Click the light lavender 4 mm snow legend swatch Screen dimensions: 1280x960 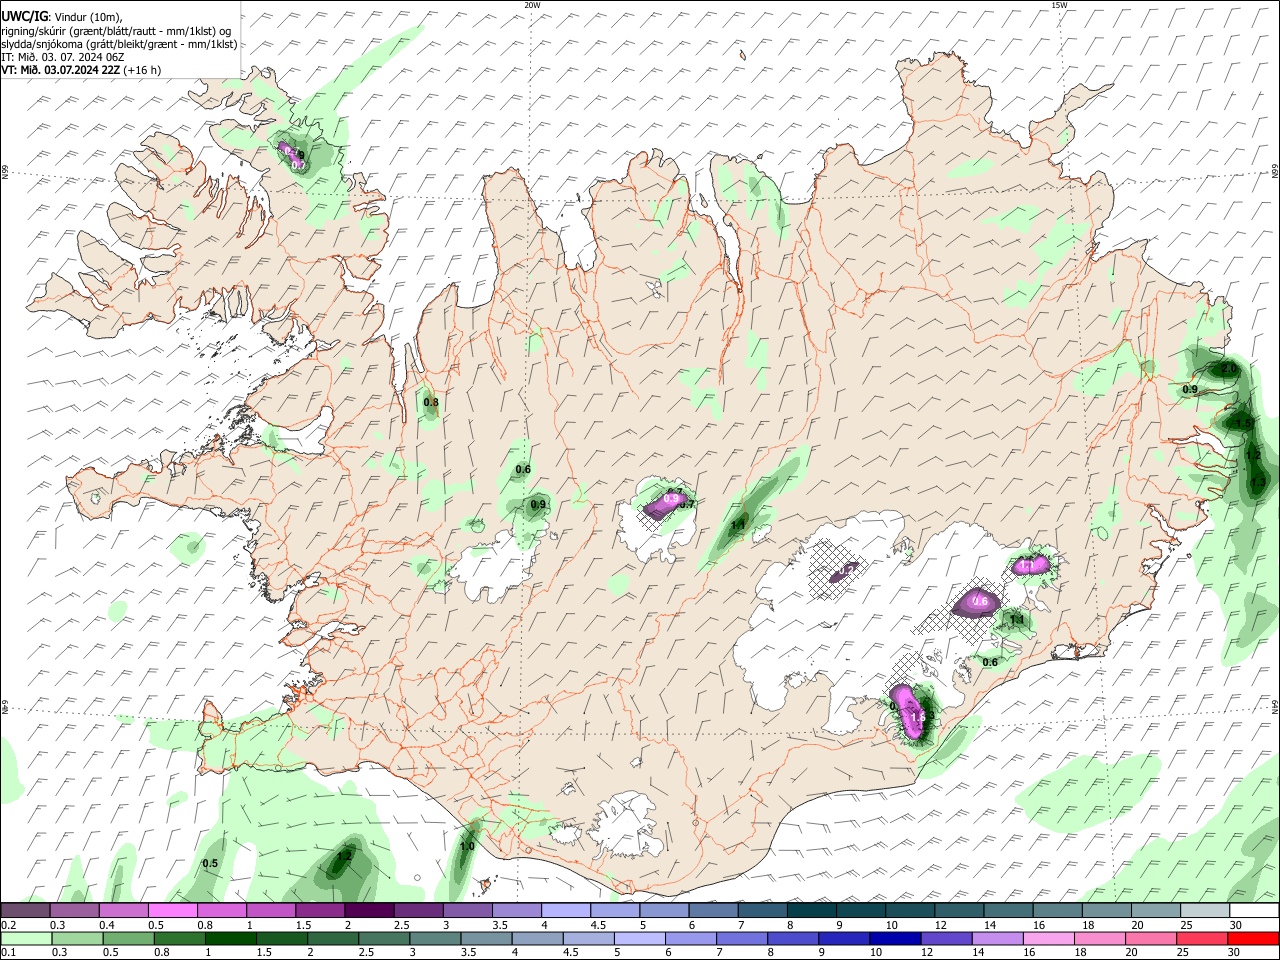565,911
